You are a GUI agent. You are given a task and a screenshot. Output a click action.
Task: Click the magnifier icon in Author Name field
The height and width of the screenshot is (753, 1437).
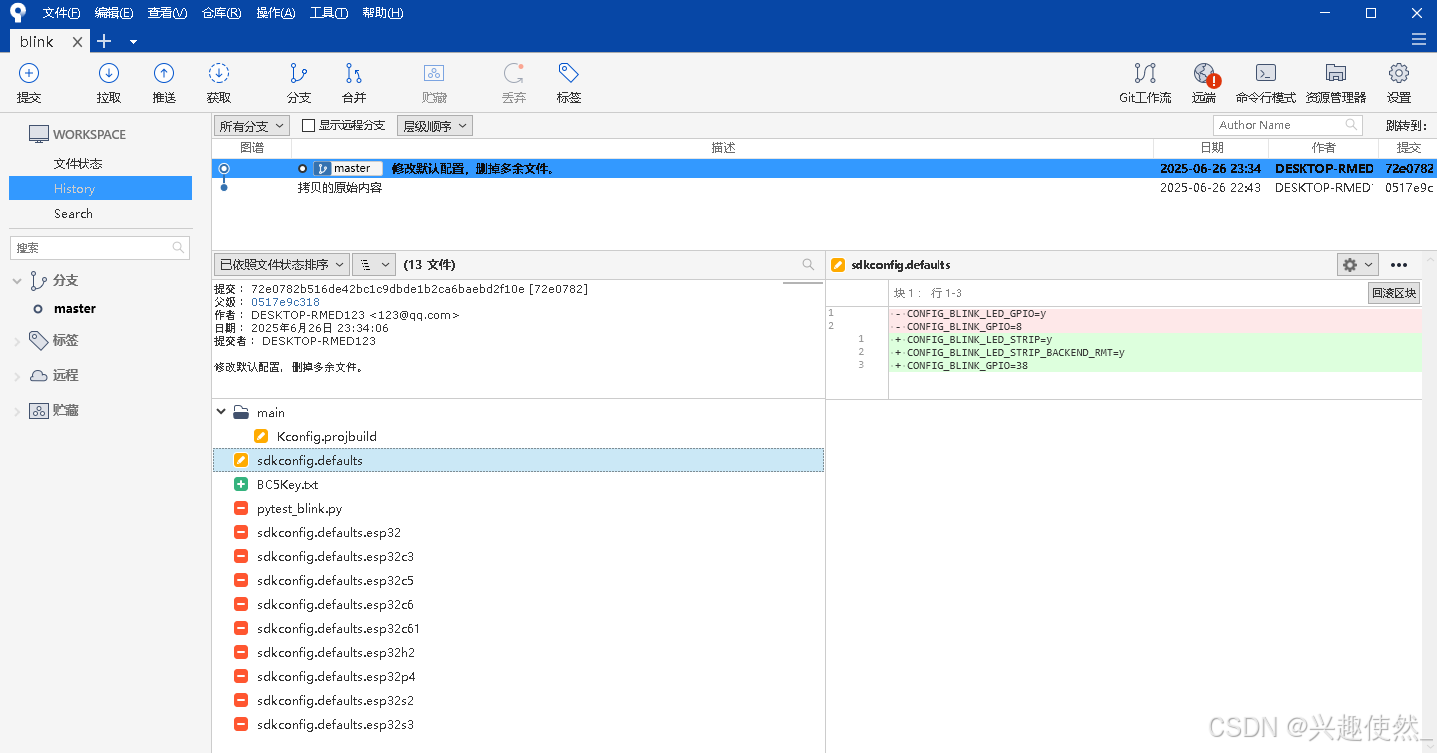pos(1352,125)
